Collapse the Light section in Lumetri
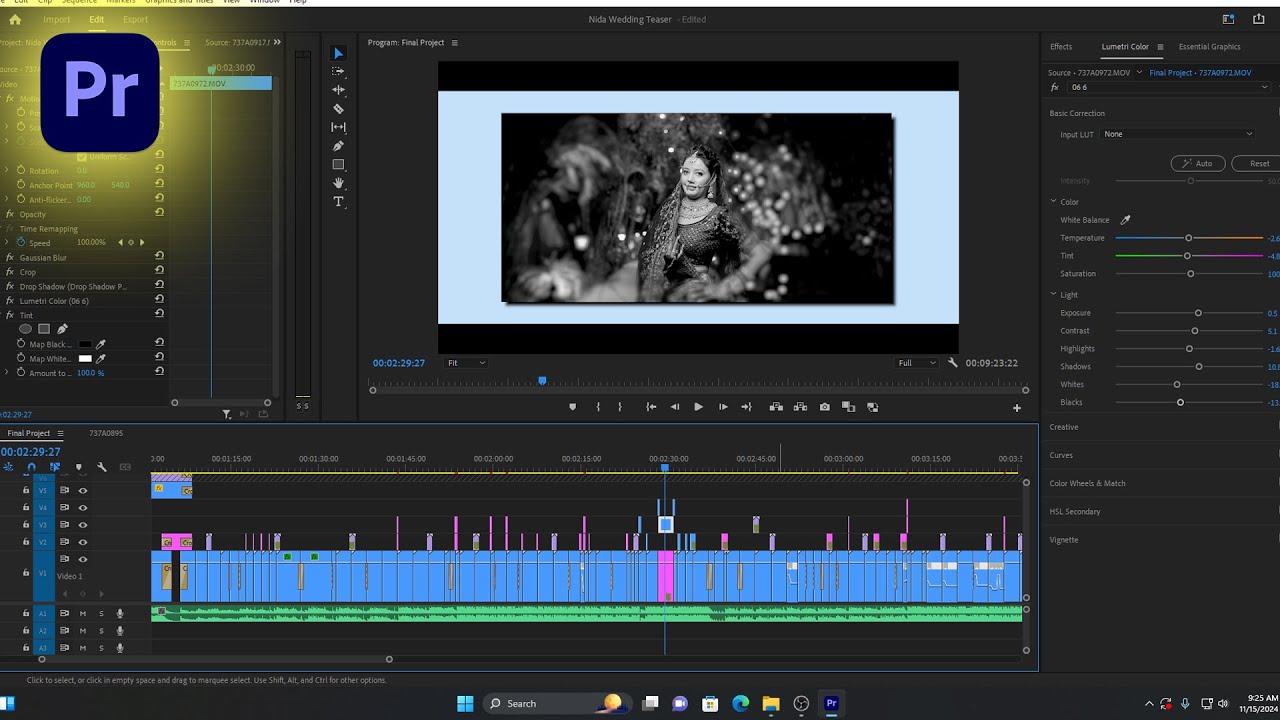 click(1054, 295)
